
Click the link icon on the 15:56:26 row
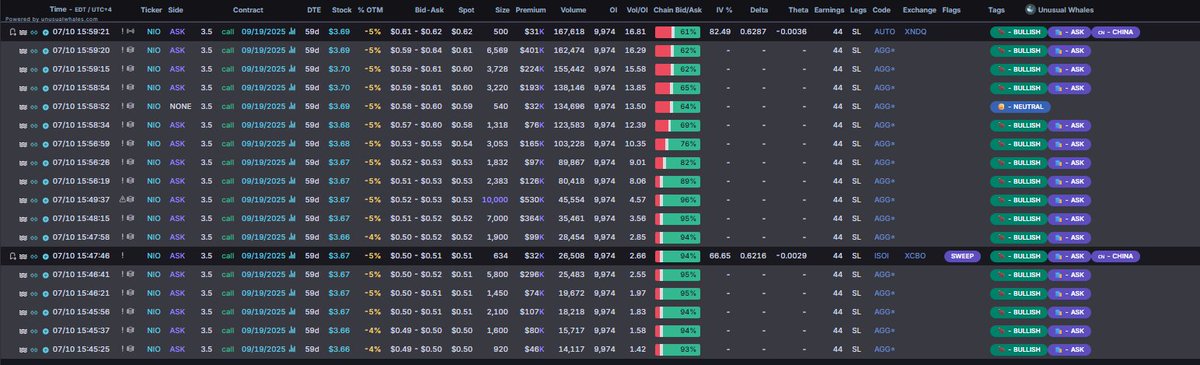point(34,163)
